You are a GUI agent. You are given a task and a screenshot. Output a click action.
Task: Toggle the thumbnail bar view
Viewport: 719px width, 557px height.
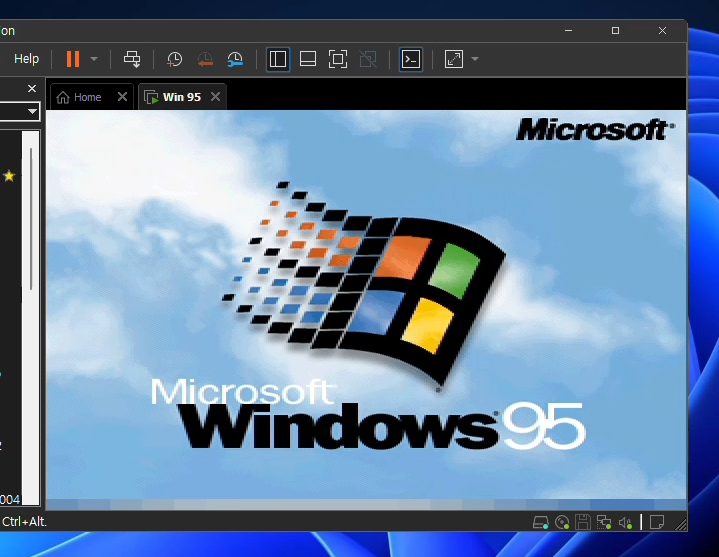[x=308, y=59]
